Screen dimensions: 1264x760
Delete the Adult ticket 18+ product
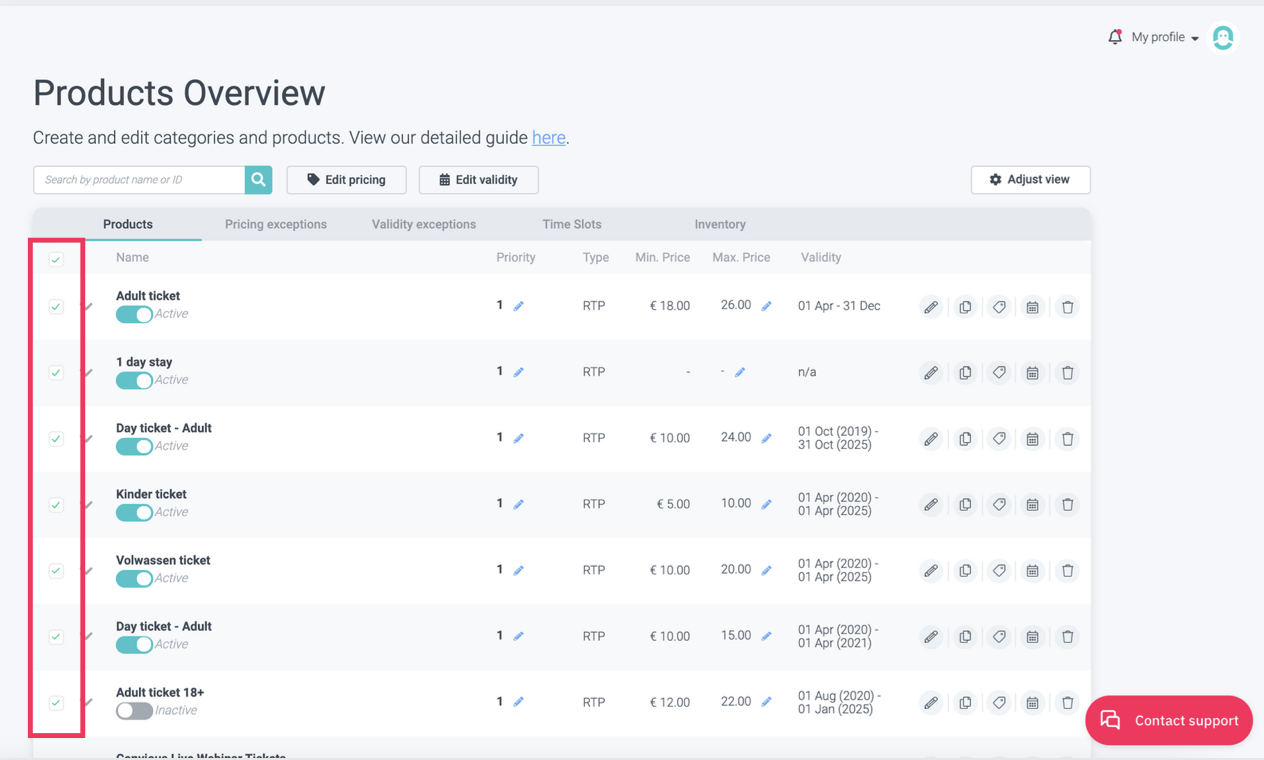(1067, 703)
